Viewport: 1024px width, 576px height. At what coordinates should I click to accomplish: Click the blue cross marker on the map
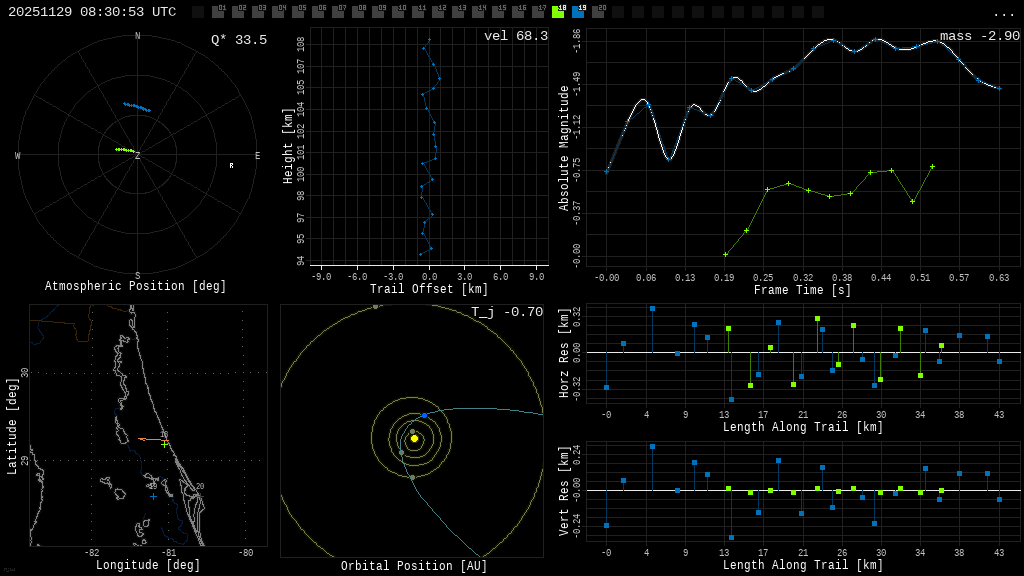point(152,494)
